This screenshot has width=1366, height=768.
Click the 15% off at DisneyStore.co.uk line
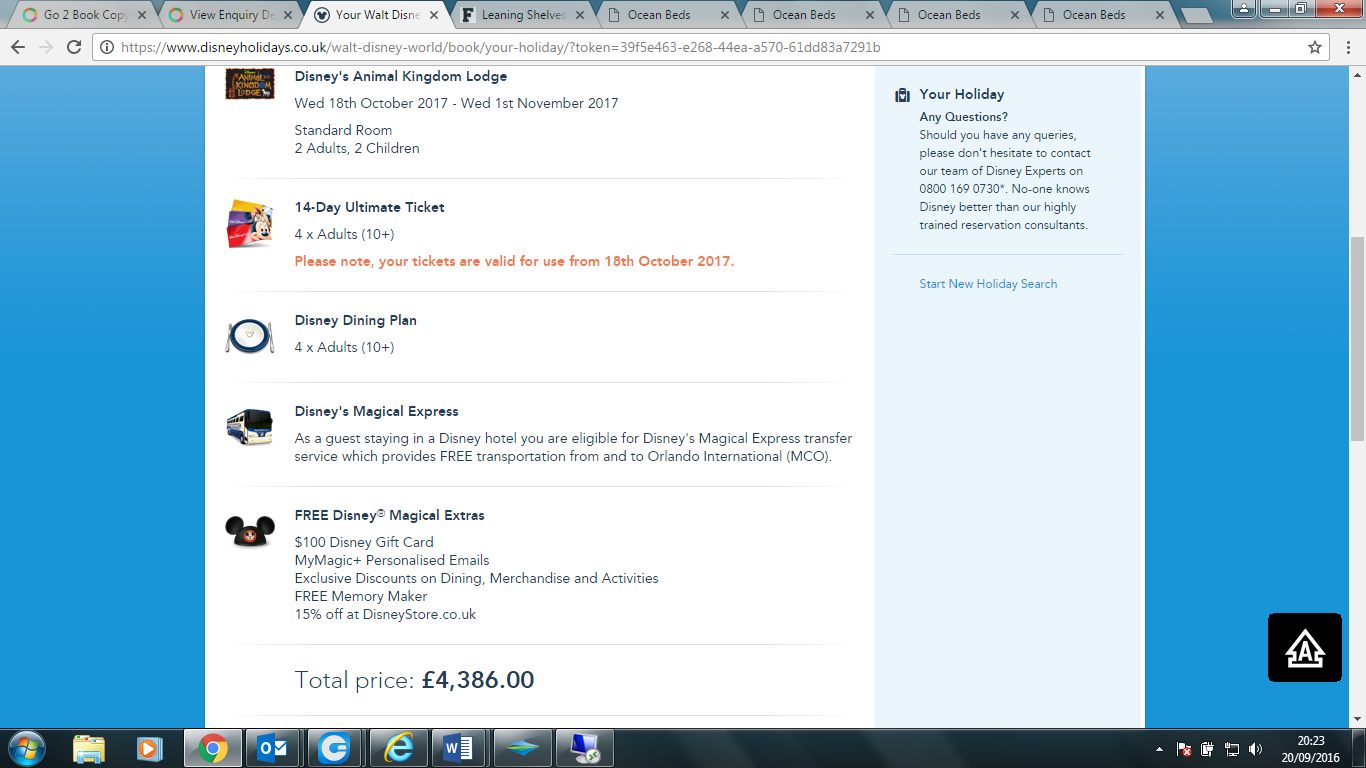tap(385, 614)
